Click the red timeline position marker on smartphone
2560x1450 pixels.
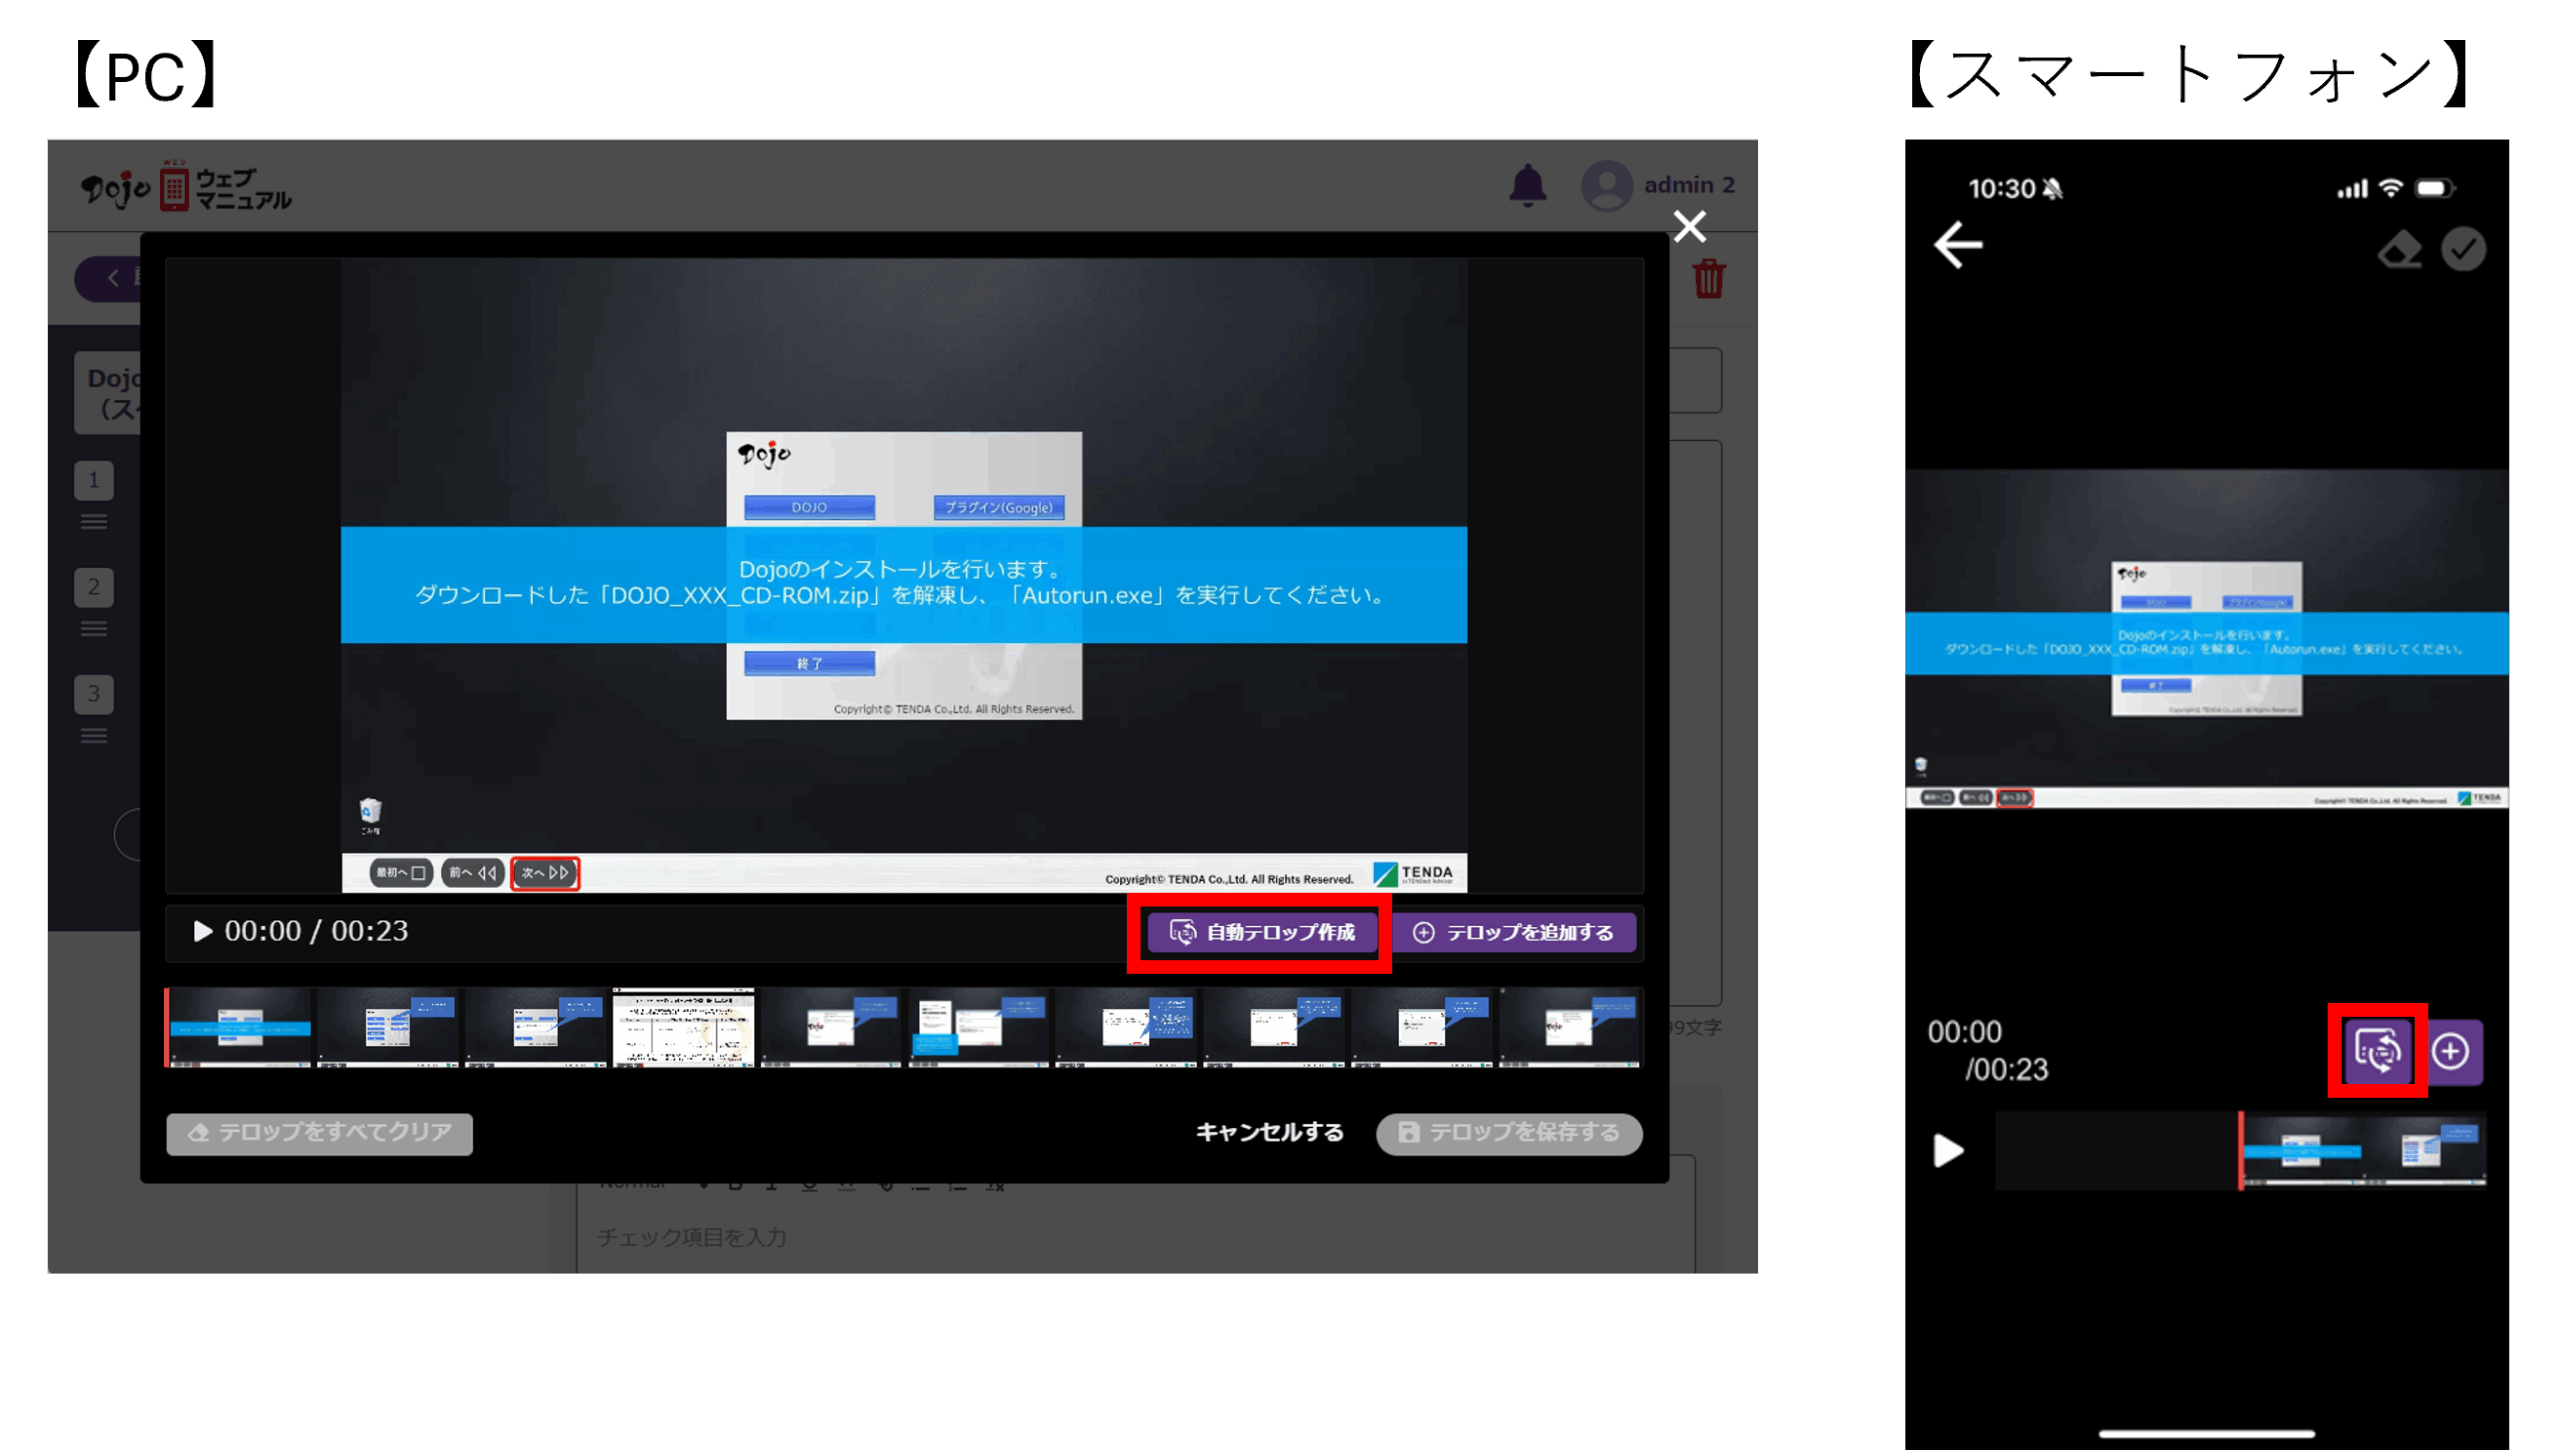(2241, 1150)
